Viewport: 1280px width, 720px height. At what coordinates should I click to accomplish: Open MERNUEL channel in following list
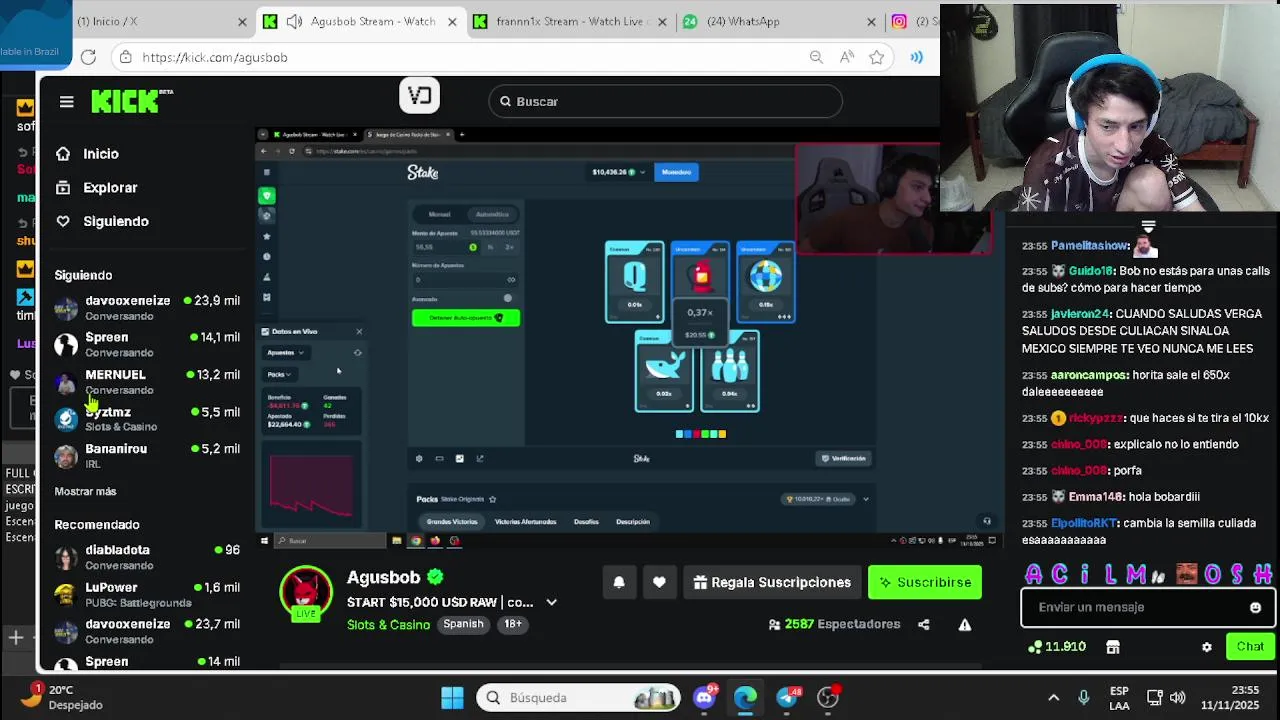point(147,381)
